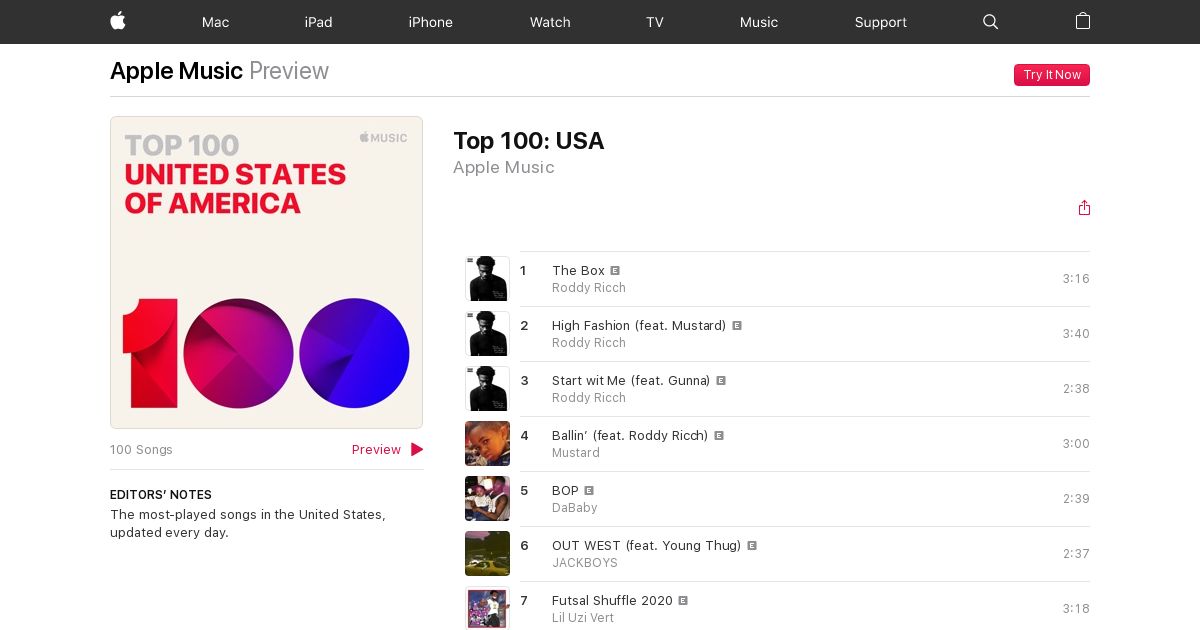1200x630 pixels.
Task: Open the shopping bag icon
Action: click(1083, 21)
